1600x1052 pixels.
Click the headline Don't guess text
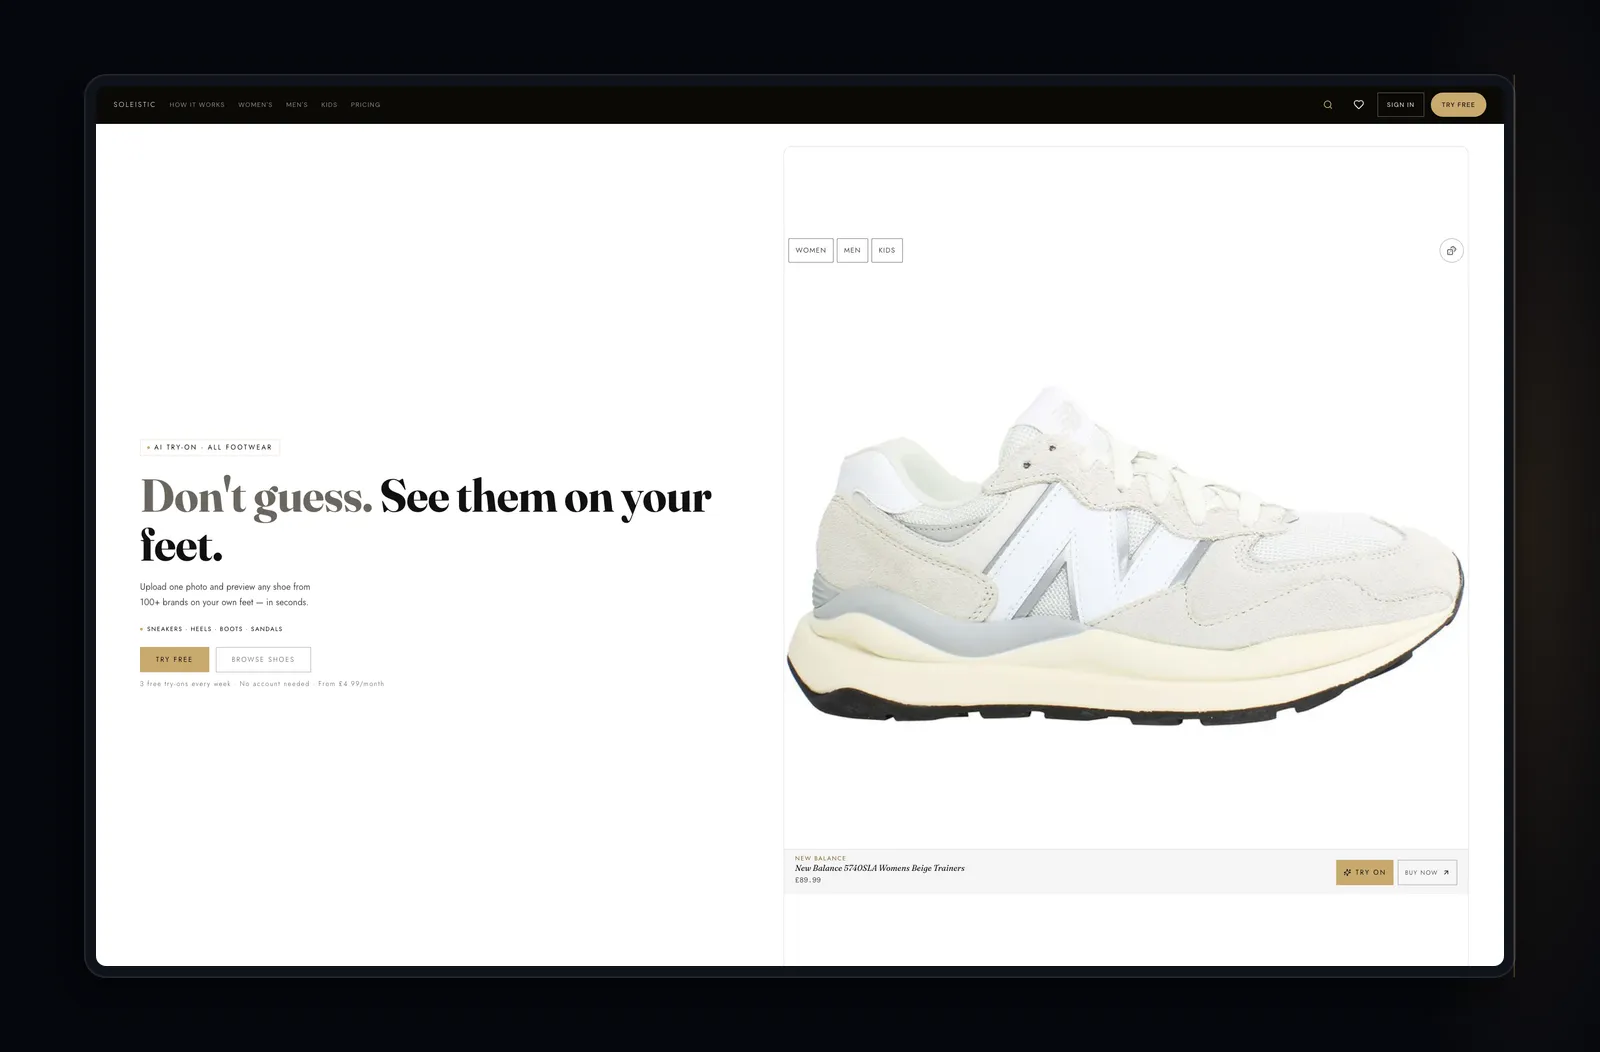click(256, 496)
